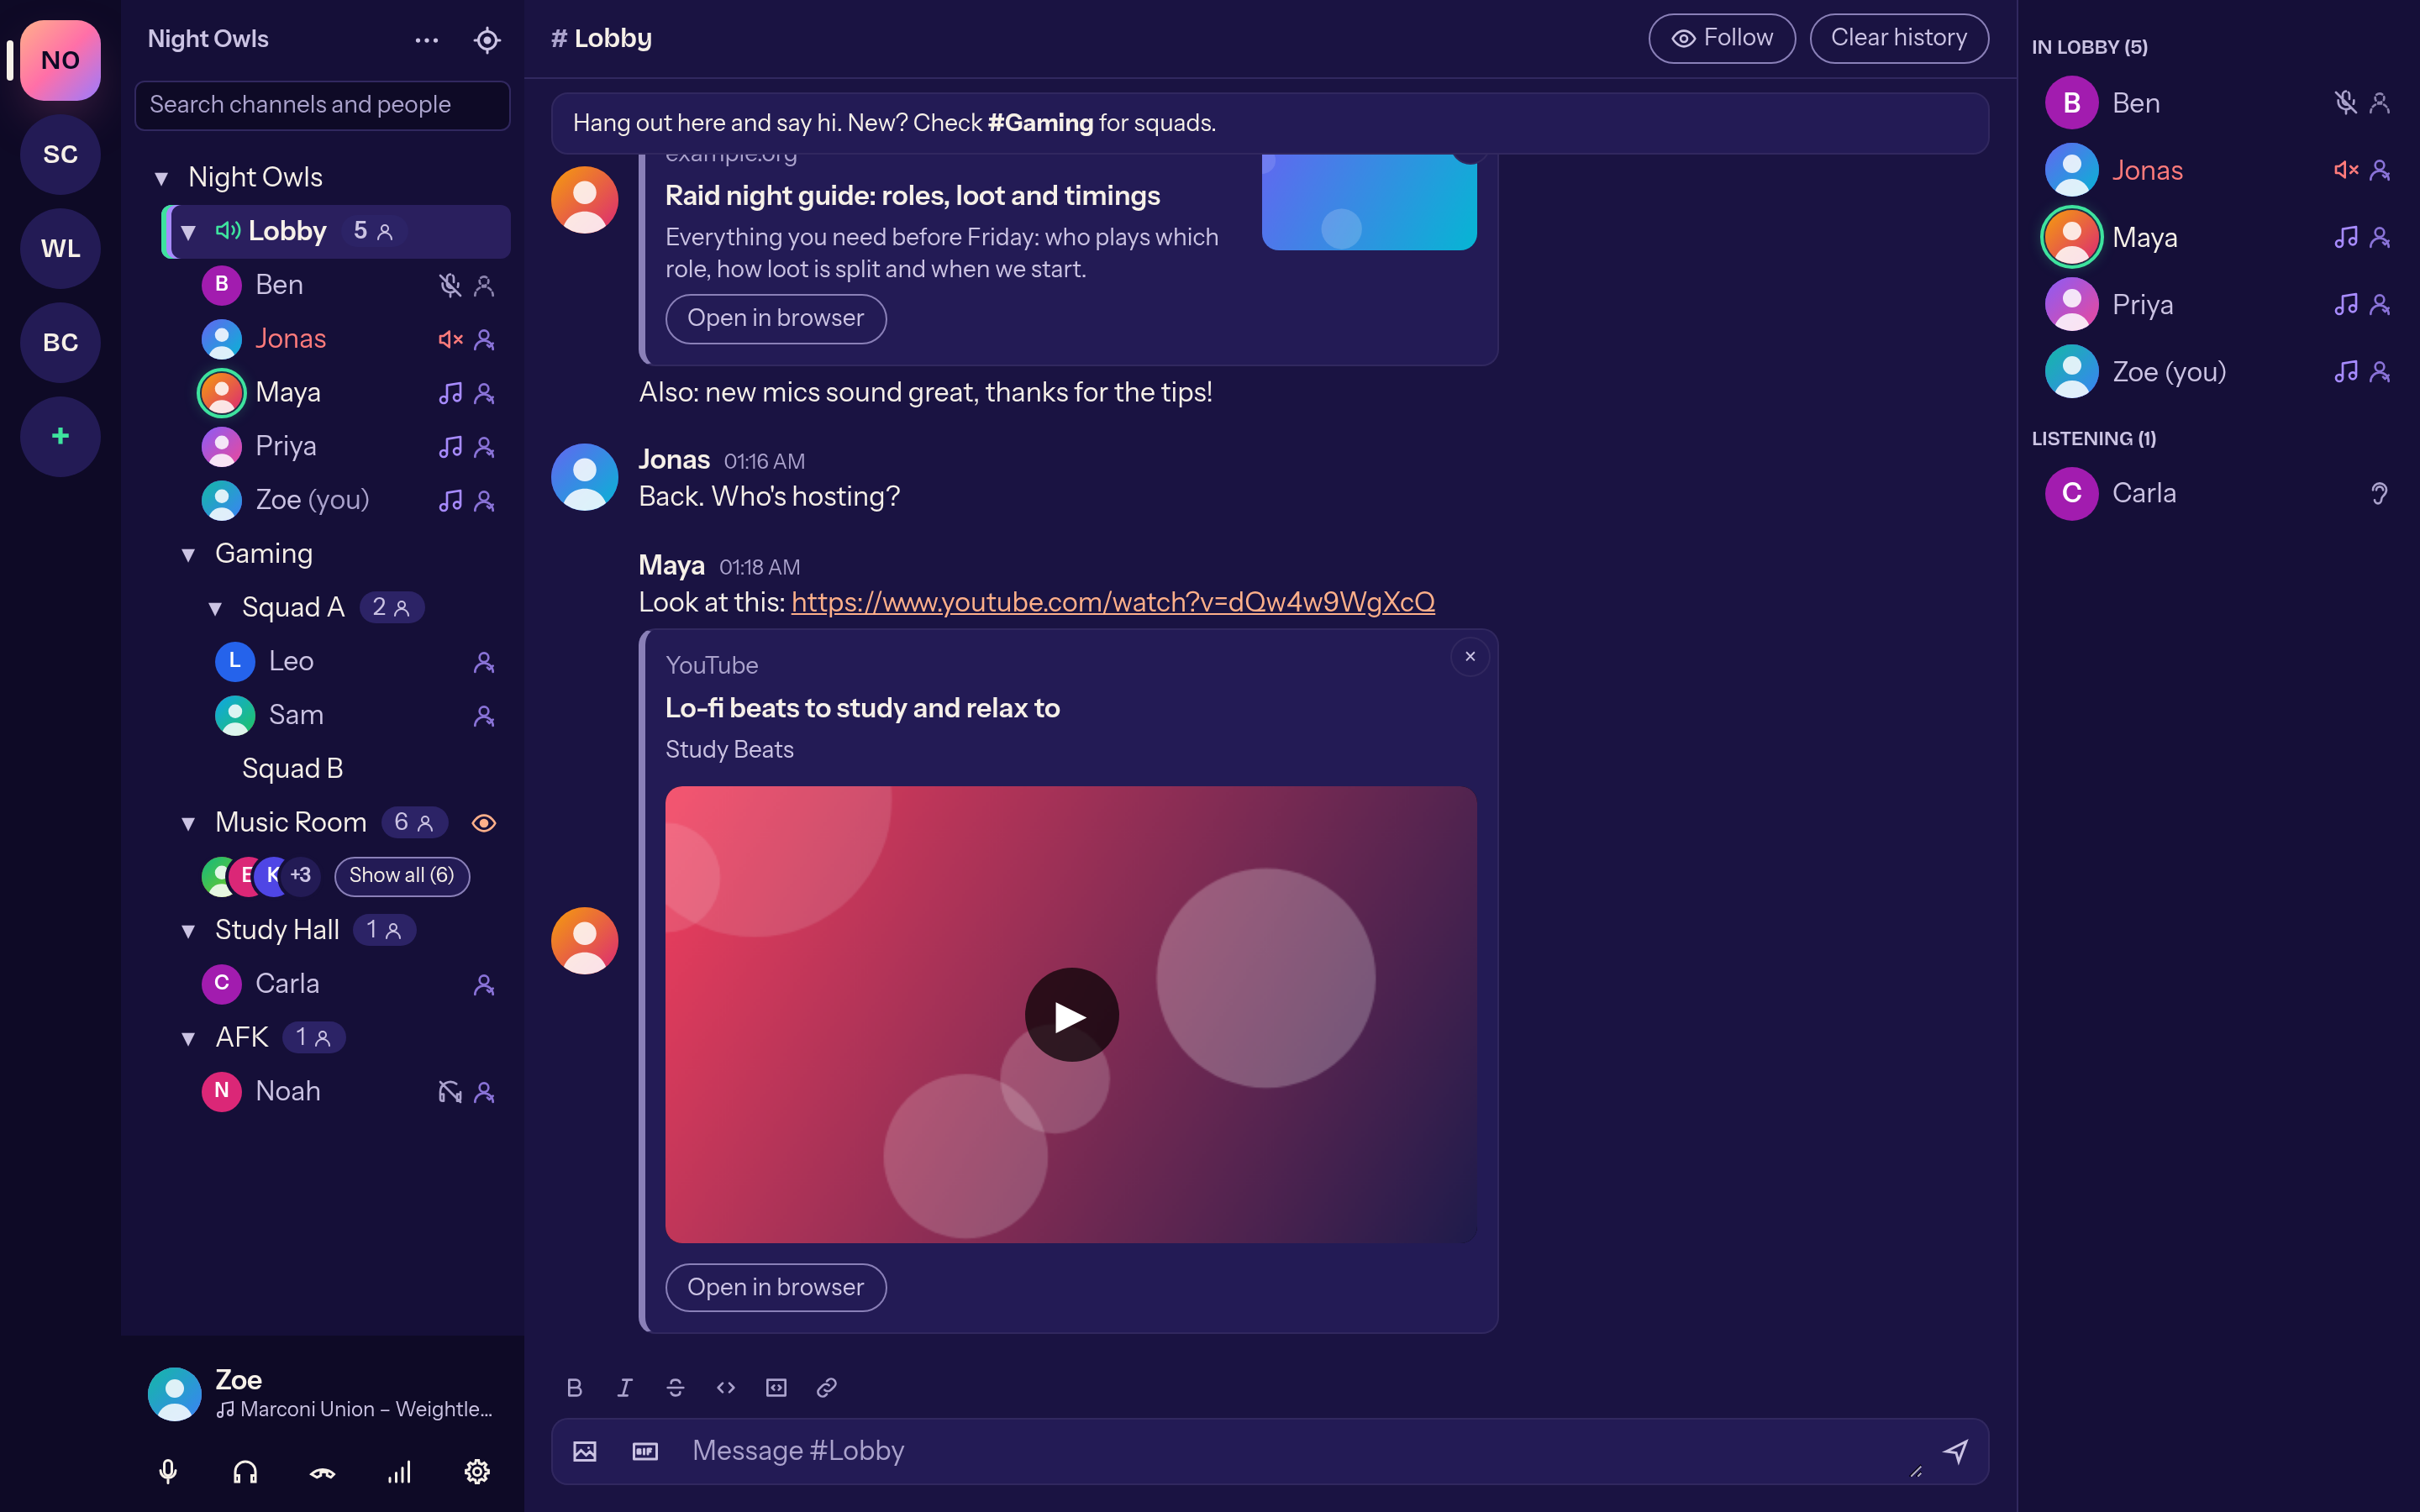Show all 6 Music Room members
The image size is (2420, 1512).
401,876
